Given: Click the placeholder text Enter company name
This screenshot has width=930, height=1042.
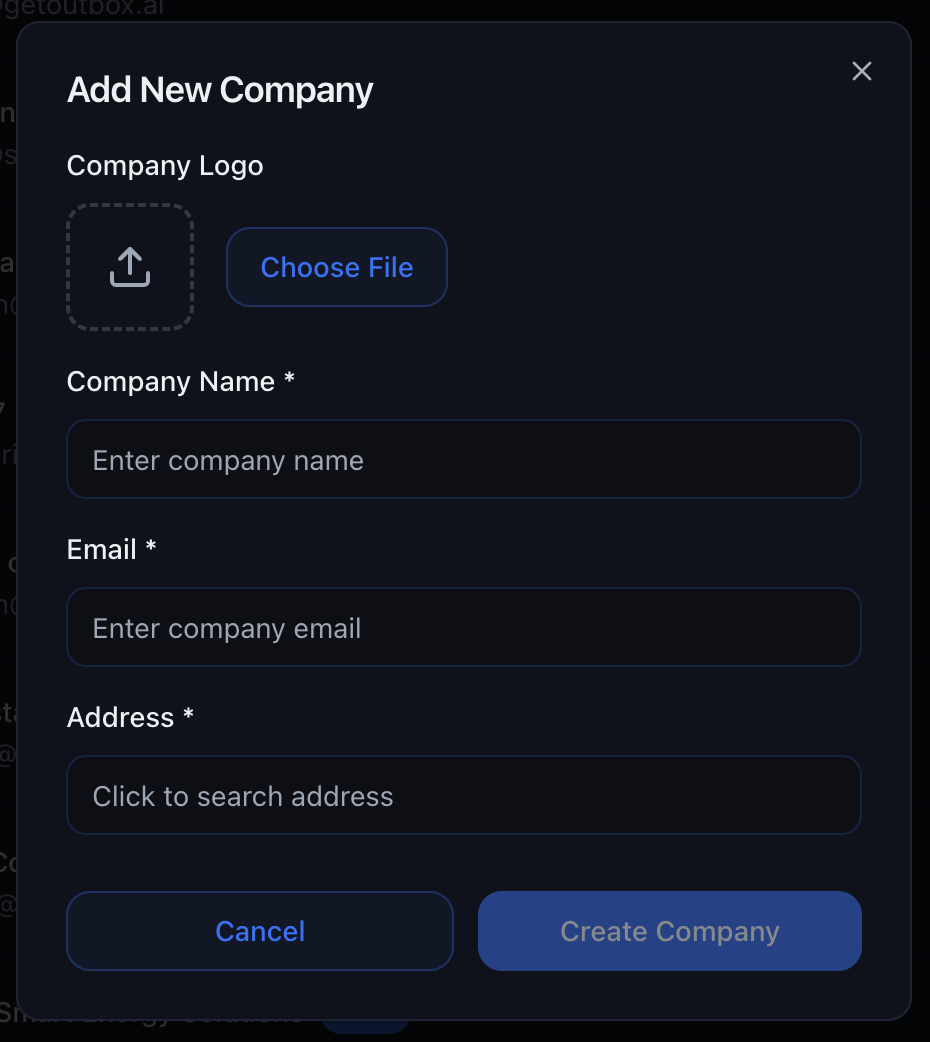Looking at the screenshot, I should click(x=227, y=460).
